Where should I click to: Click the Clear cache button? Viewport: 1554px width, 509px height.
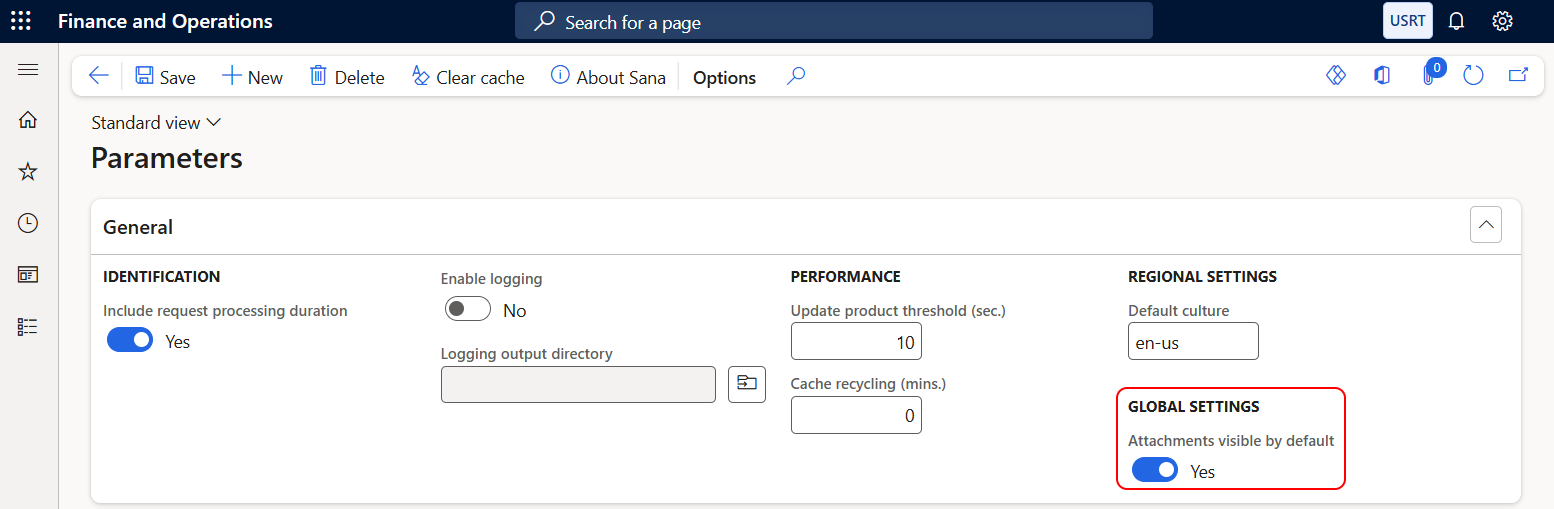pos(468,77)
